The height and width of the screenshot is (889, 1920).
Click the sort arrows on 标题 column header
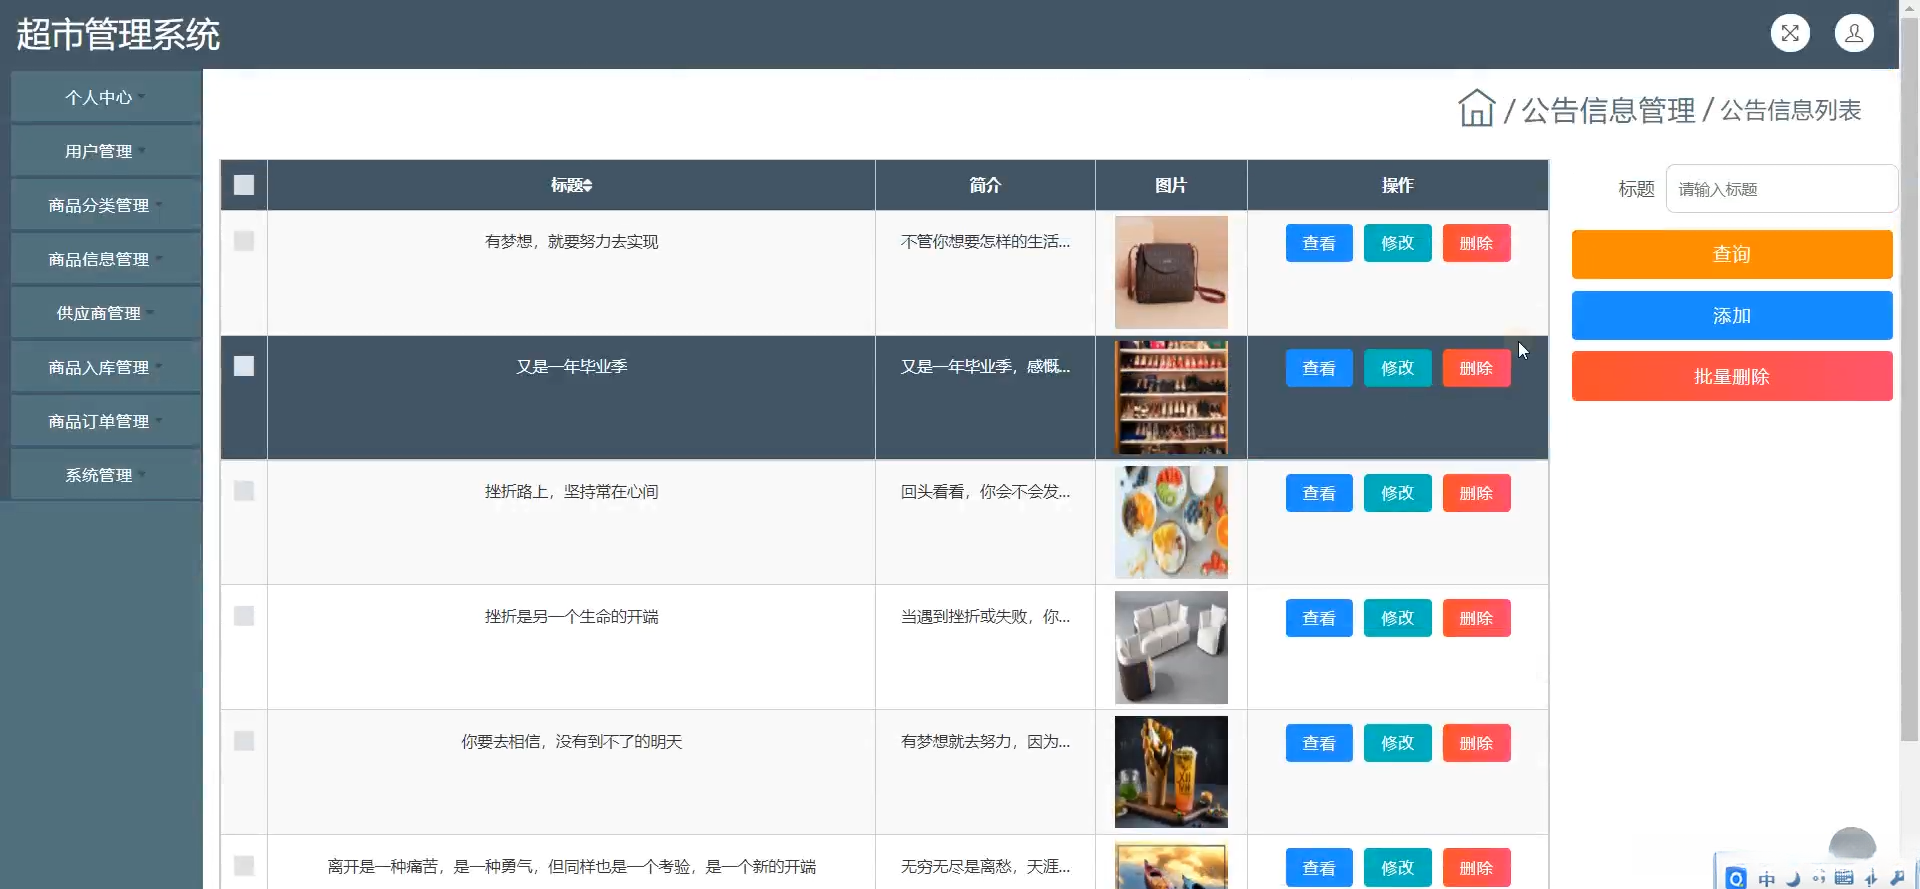click(x=588, y=185)
